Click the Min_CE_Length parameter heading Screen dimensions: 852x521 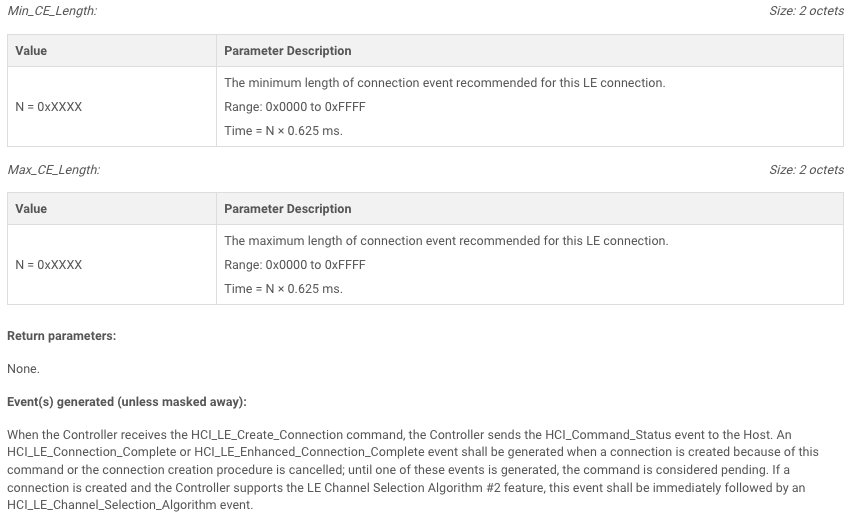52,10
